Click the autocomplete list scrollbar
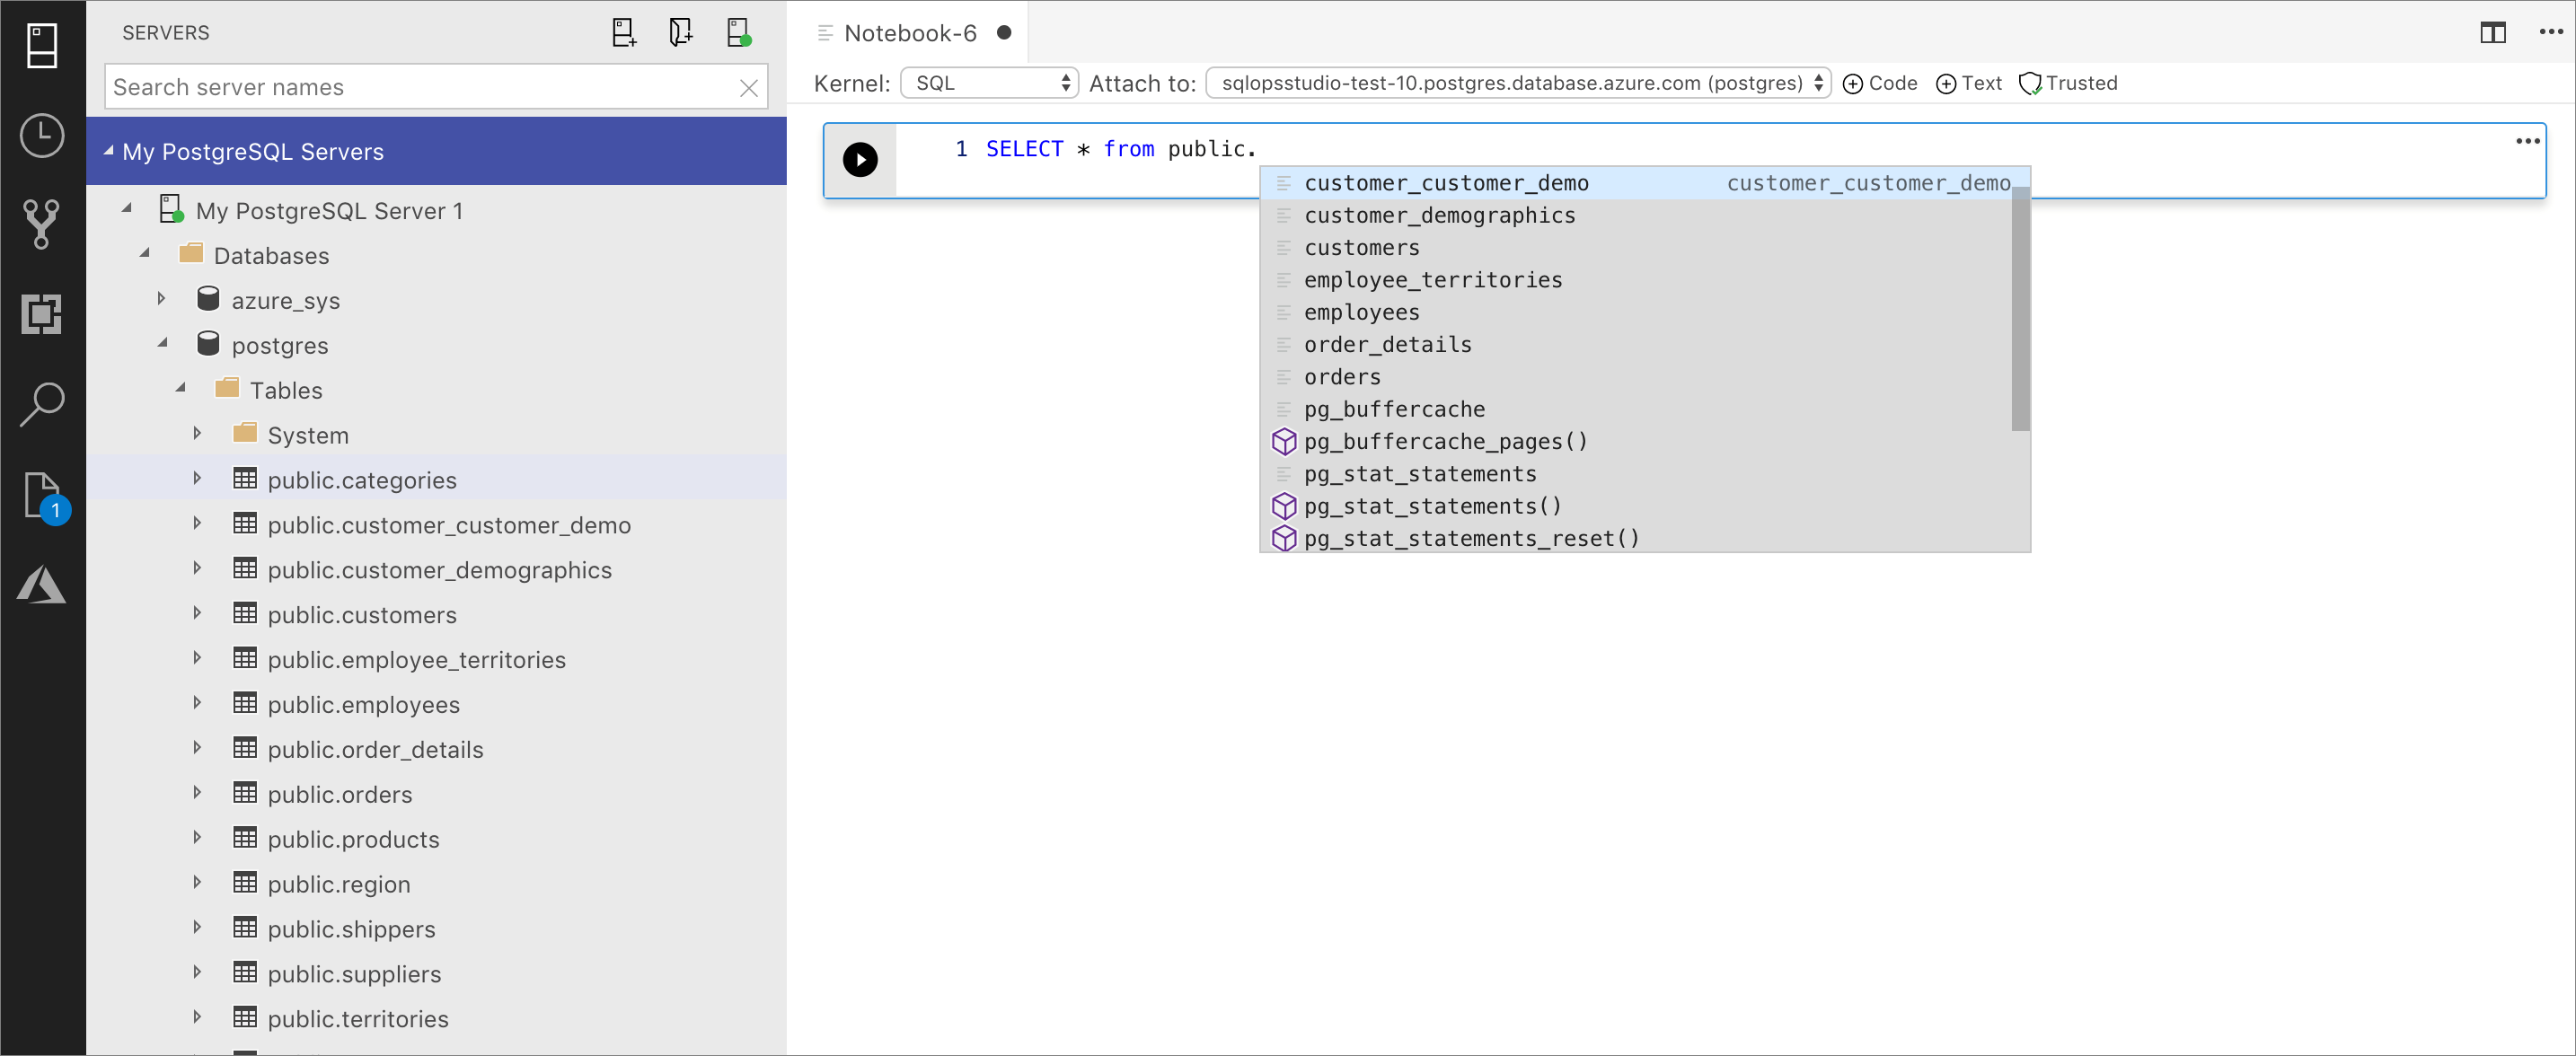The width and height of the screenshot is (2576, 1056). point(2020,309)
